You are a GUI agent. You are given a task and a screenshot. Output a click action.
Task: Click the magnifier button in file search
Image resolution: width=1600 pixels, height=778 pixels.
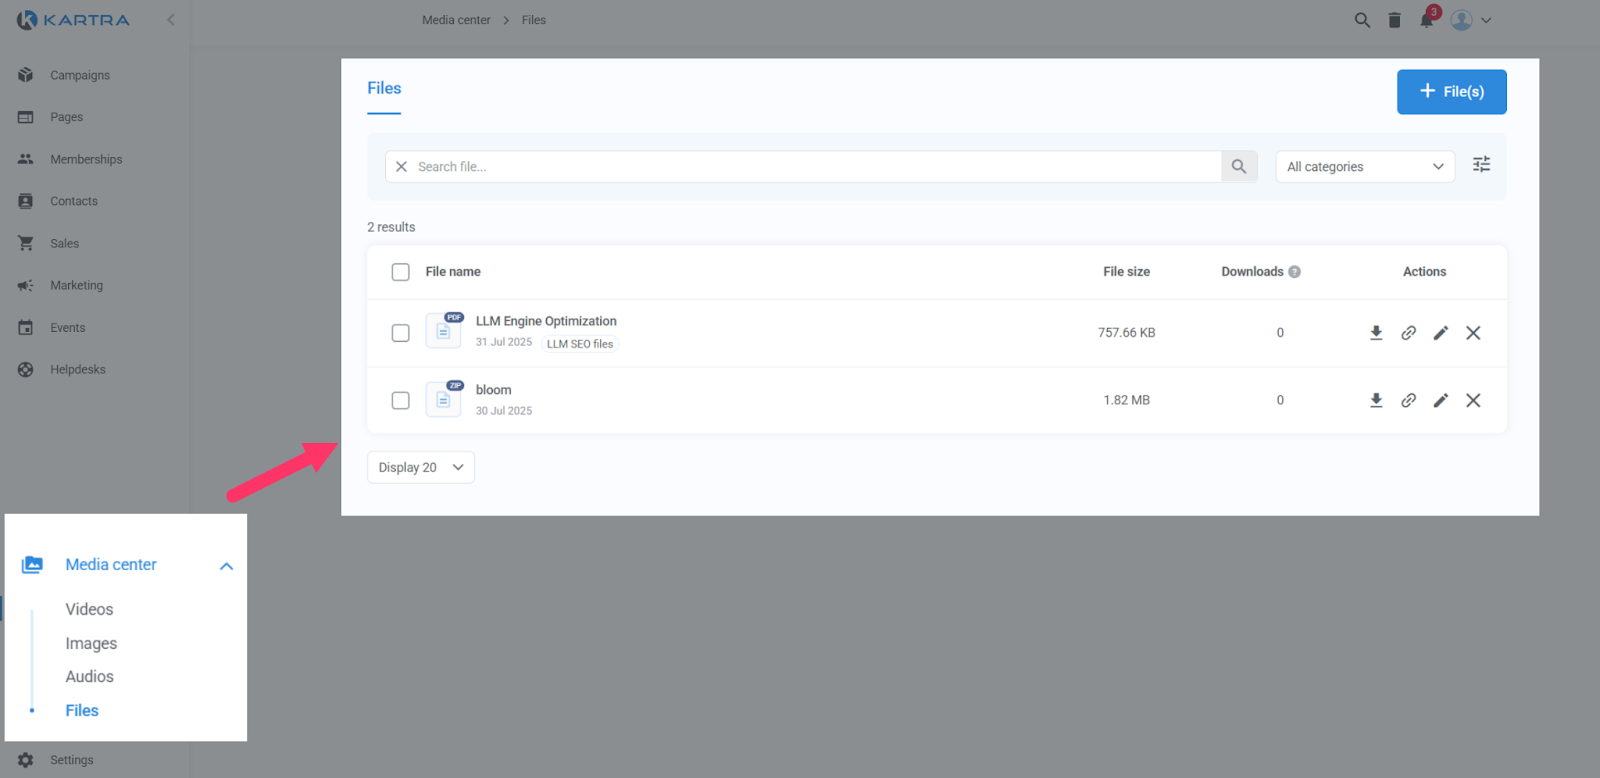[1239, 167]
